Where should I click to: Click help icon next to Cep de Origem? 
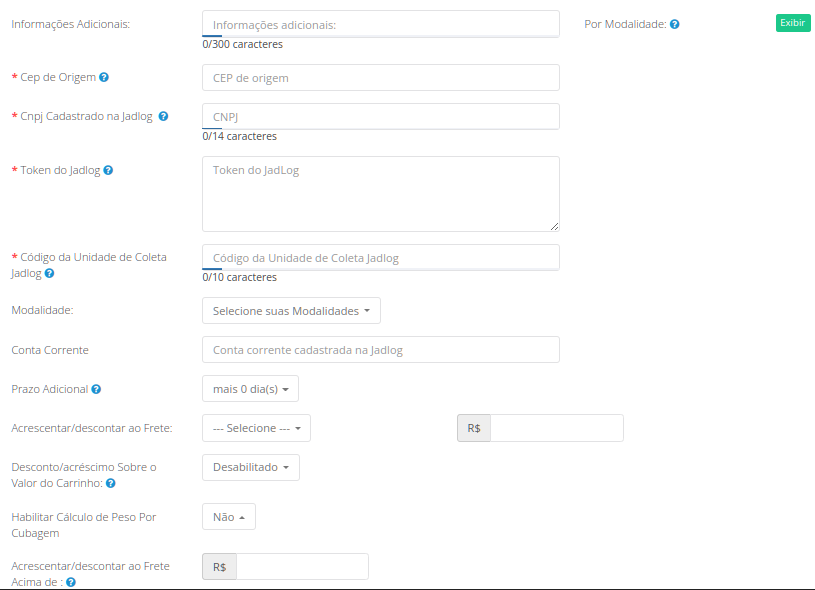coord(104,77)
